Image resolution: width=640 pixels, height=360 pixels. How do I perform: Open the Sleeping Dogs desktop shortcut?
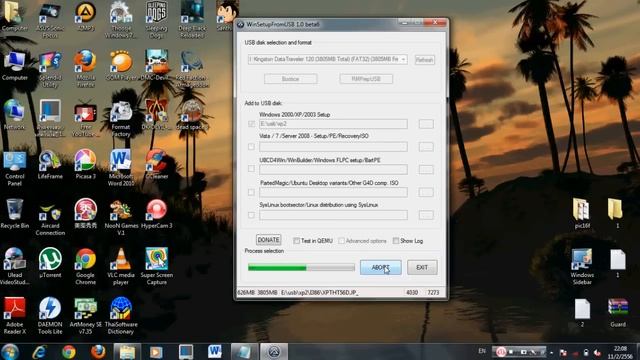156,20
